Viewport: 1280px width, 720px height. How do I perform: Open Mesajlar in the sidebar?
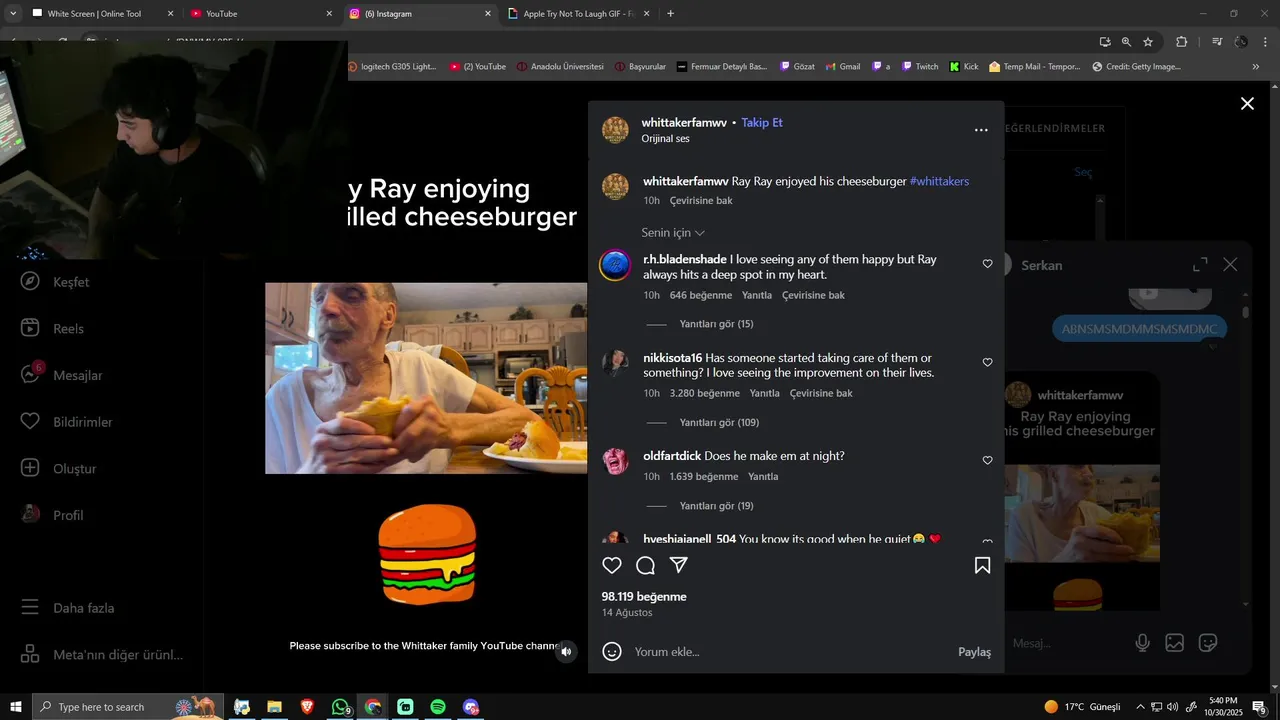coord(62,375)
